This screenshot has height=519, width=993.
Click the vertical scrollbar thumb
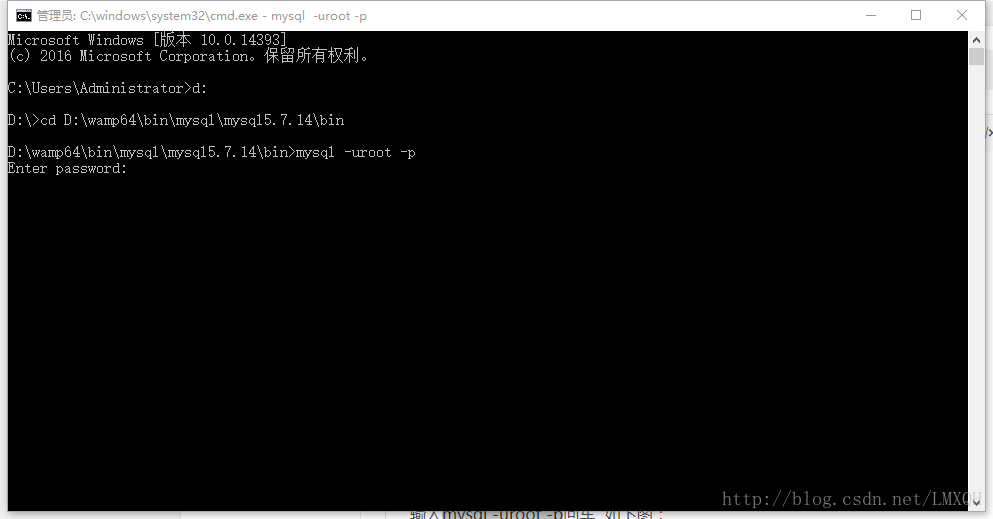coord(976,56)
